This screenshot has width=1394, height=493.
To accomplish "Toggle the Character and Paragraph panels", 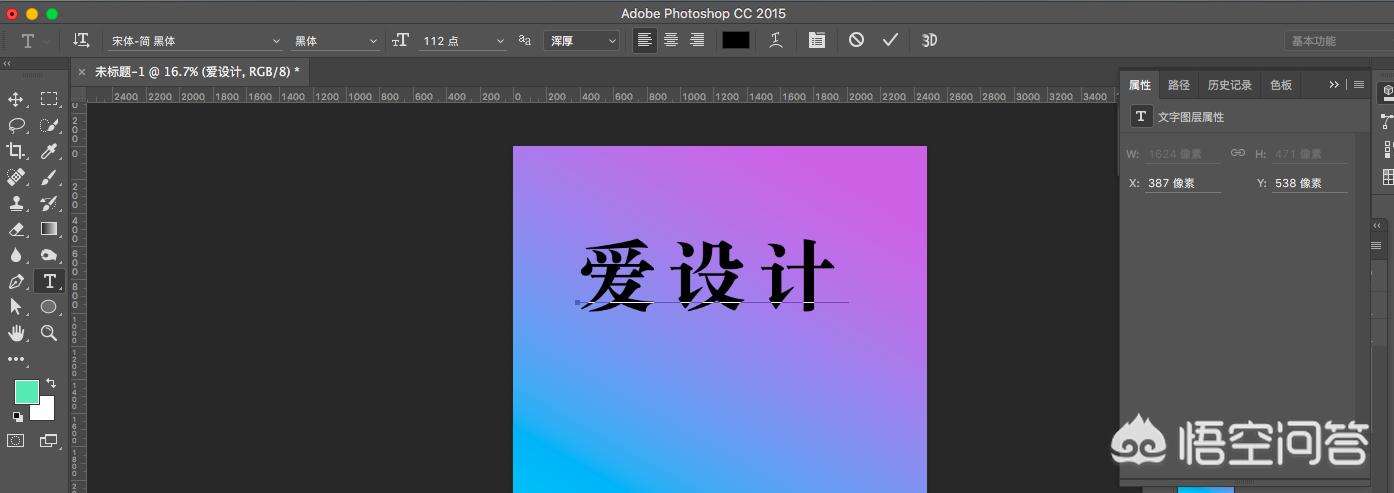I will [x=817, y=40].
